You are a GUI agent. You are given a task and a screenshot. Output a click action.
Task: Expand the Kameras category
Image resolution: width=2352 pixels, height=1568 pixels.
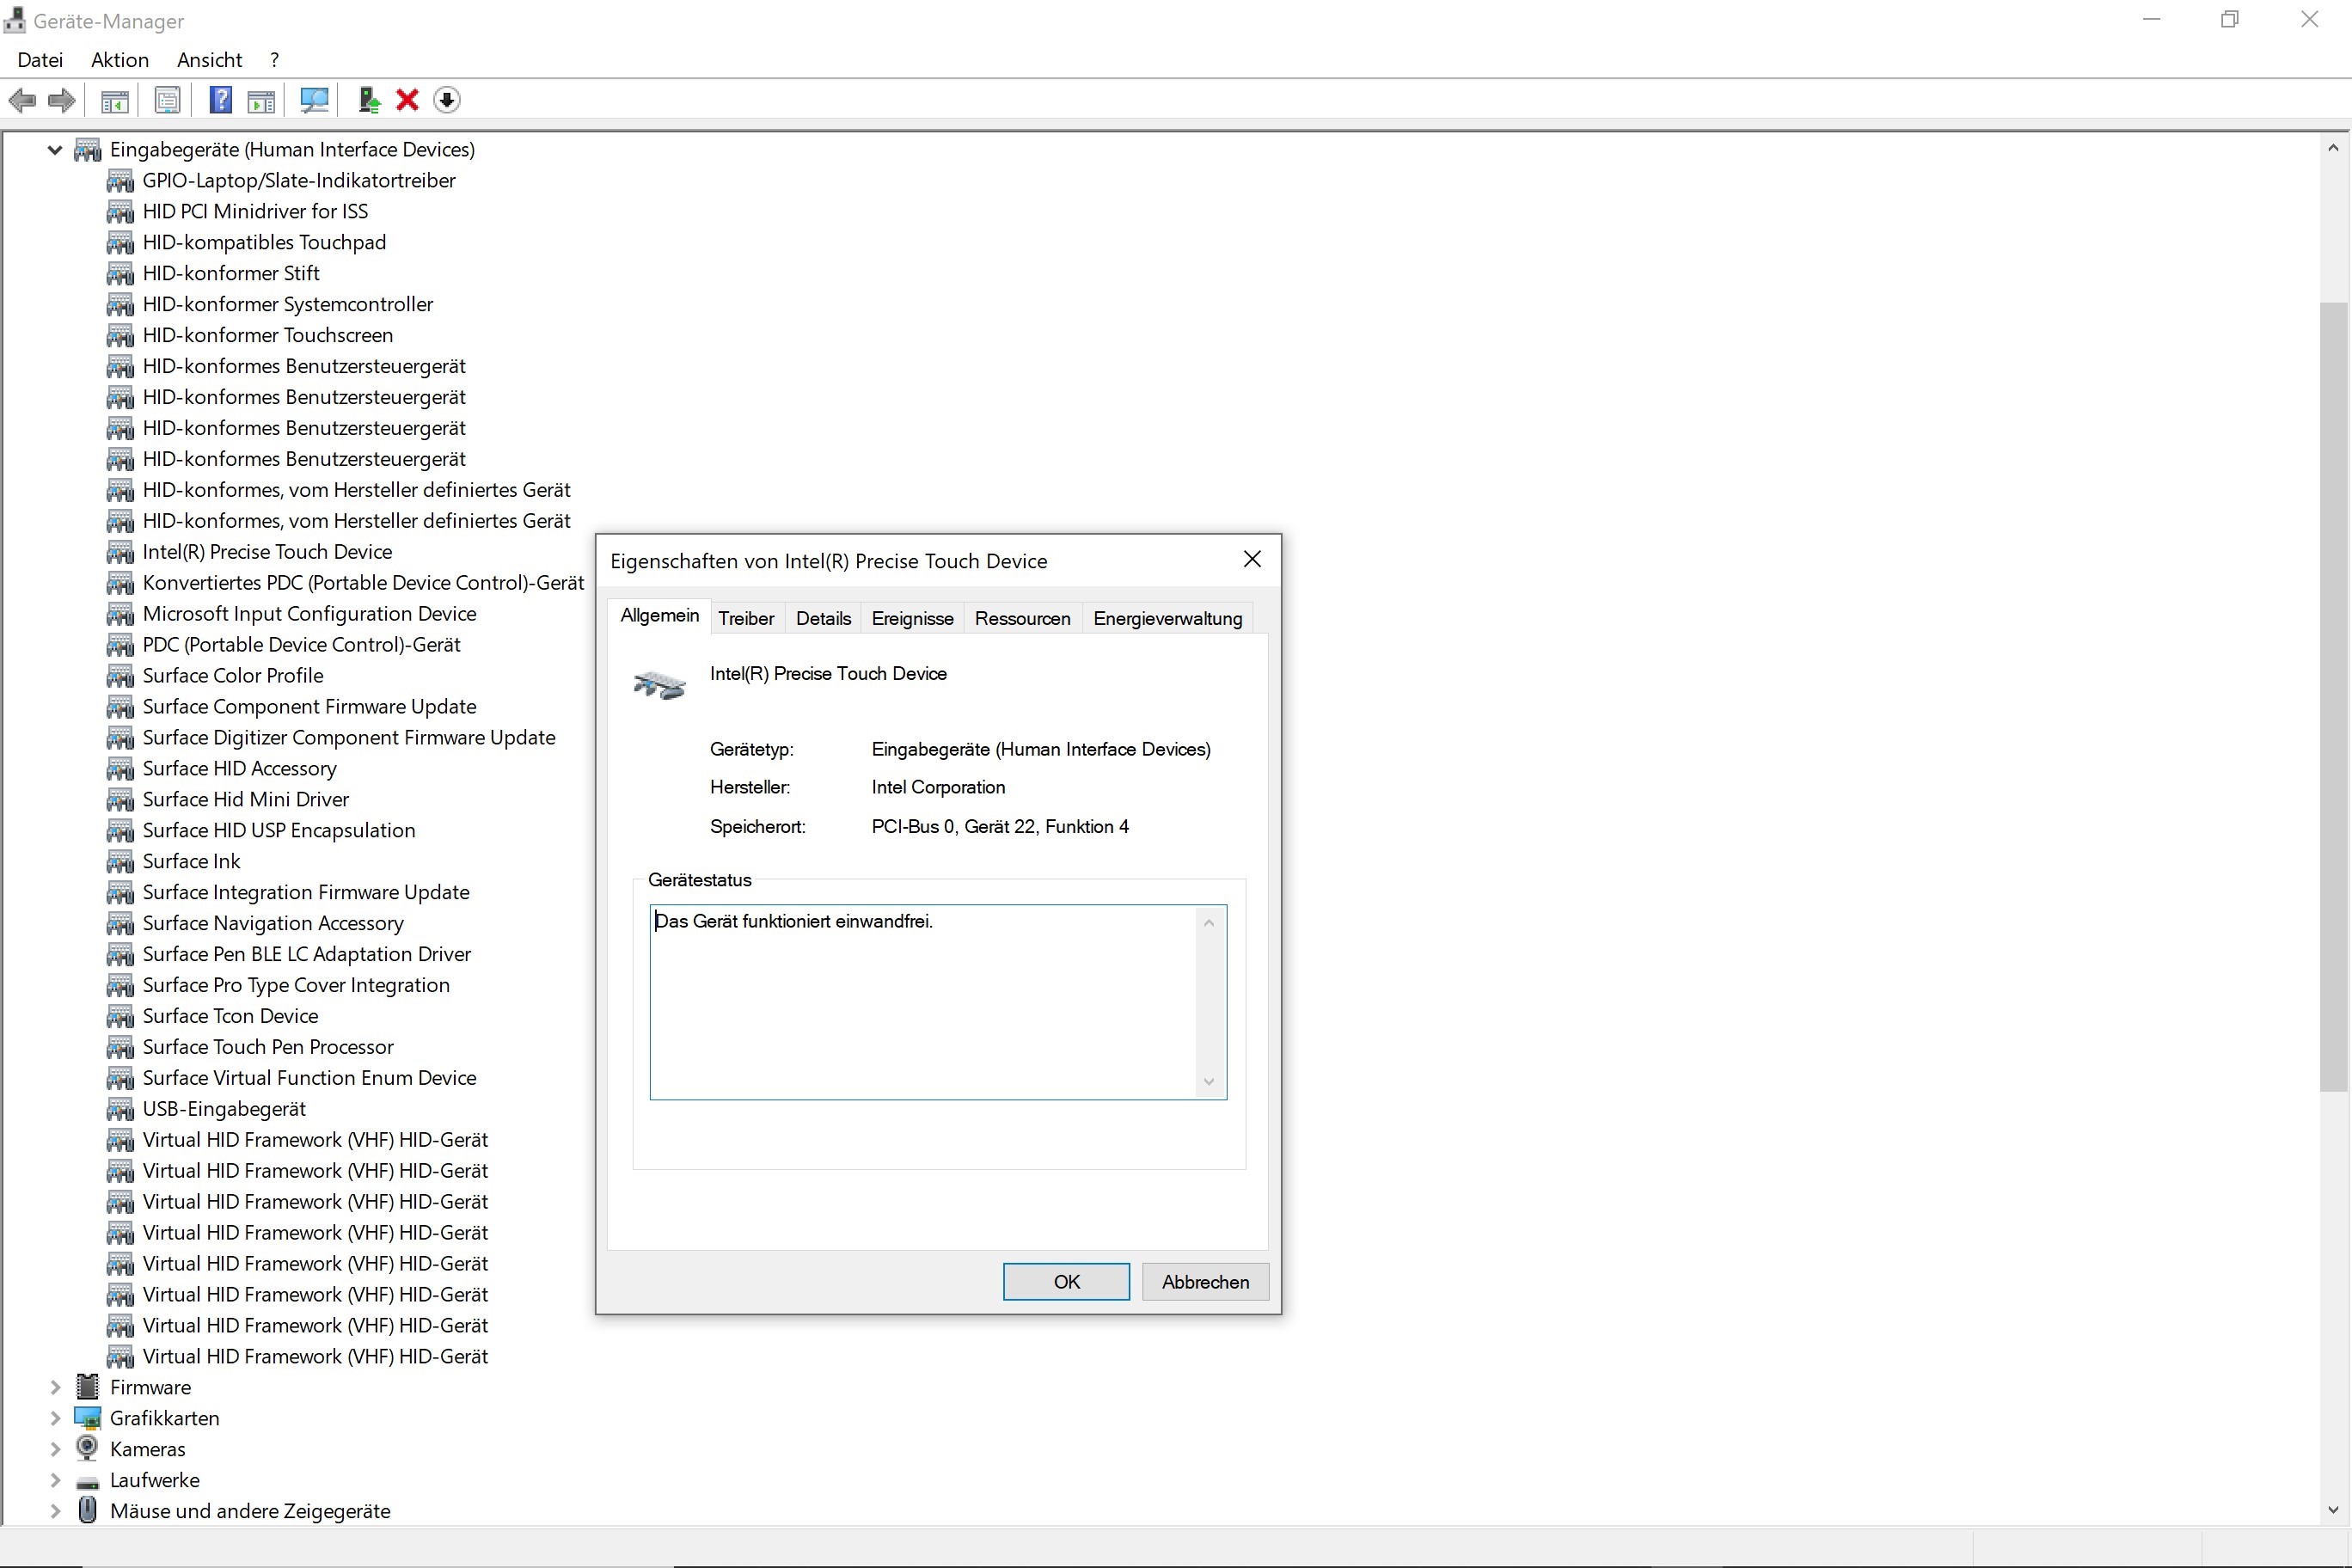[55, 1449]
